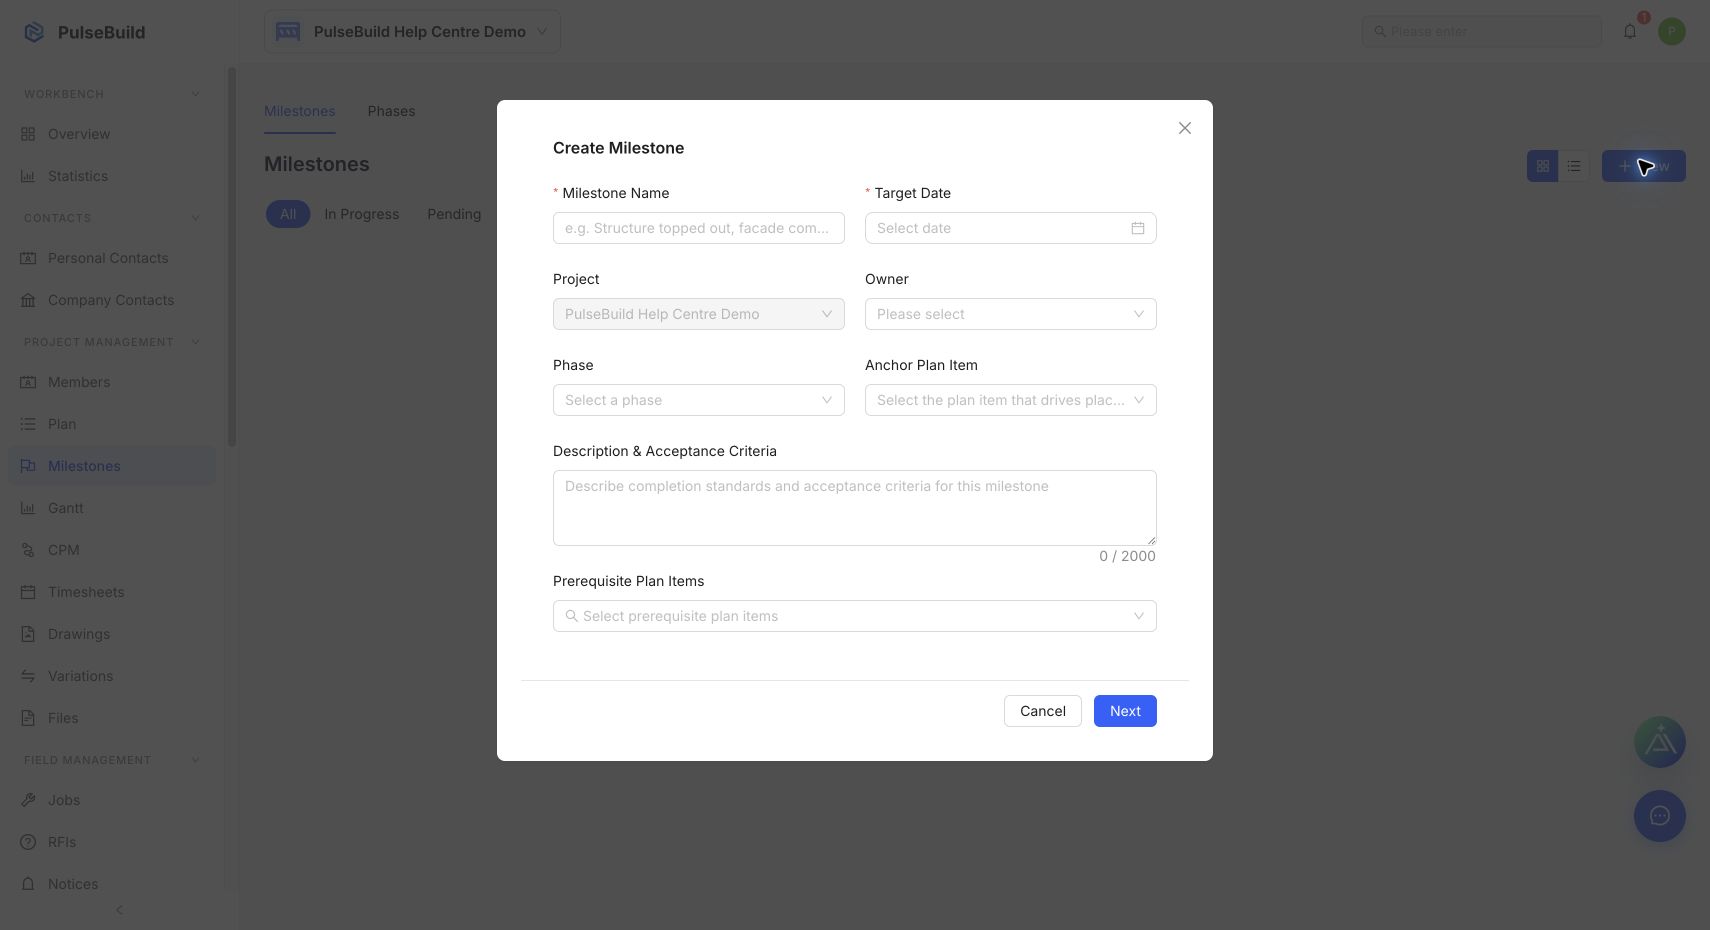
Task: Select the All filter pill
Action: tap(288, 214)
